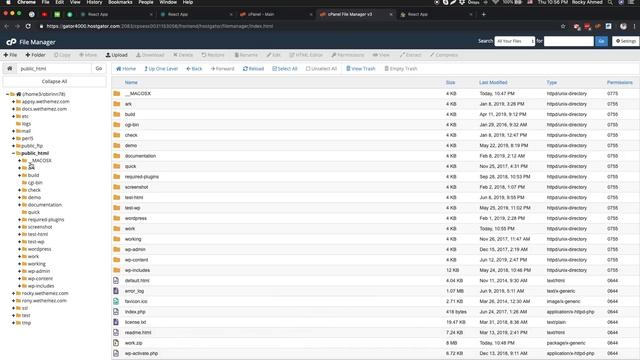
Task: Sort by Last Modified column
Action: (x=493, y=82)
